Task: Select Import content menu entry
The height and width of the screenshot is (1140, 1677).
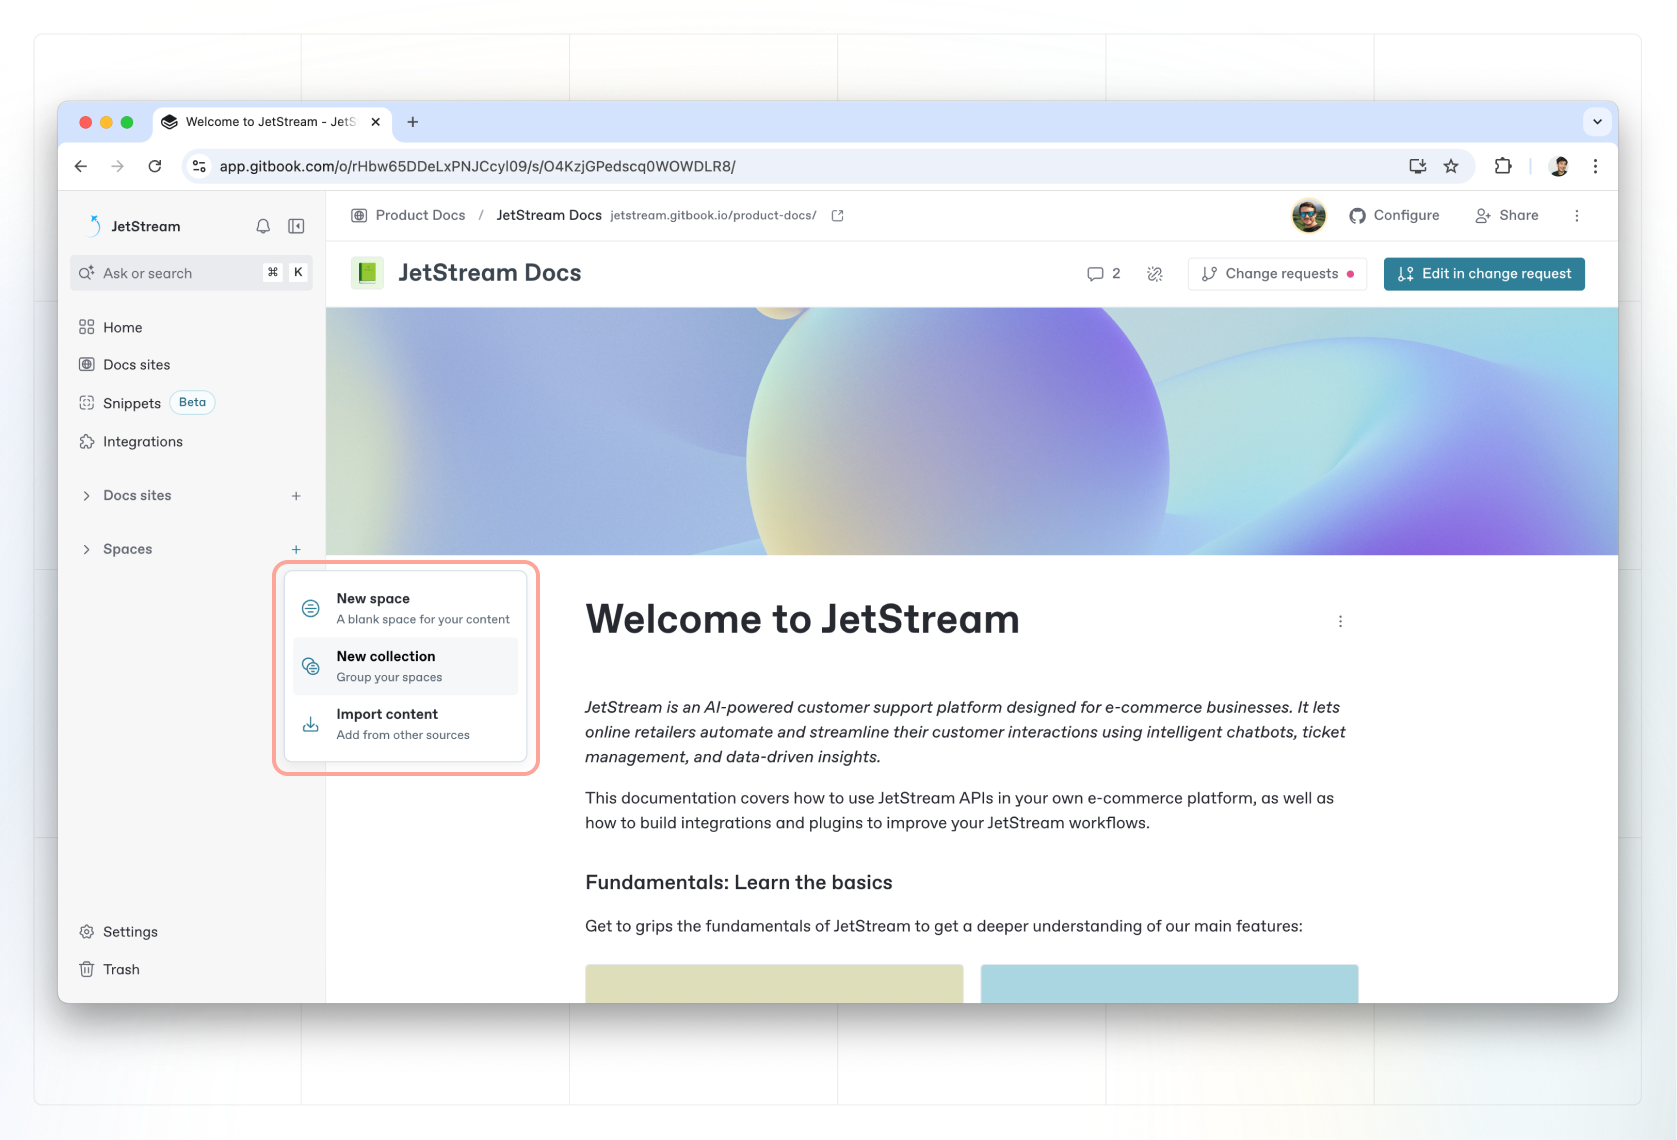Action: click(x=405, y=724)
